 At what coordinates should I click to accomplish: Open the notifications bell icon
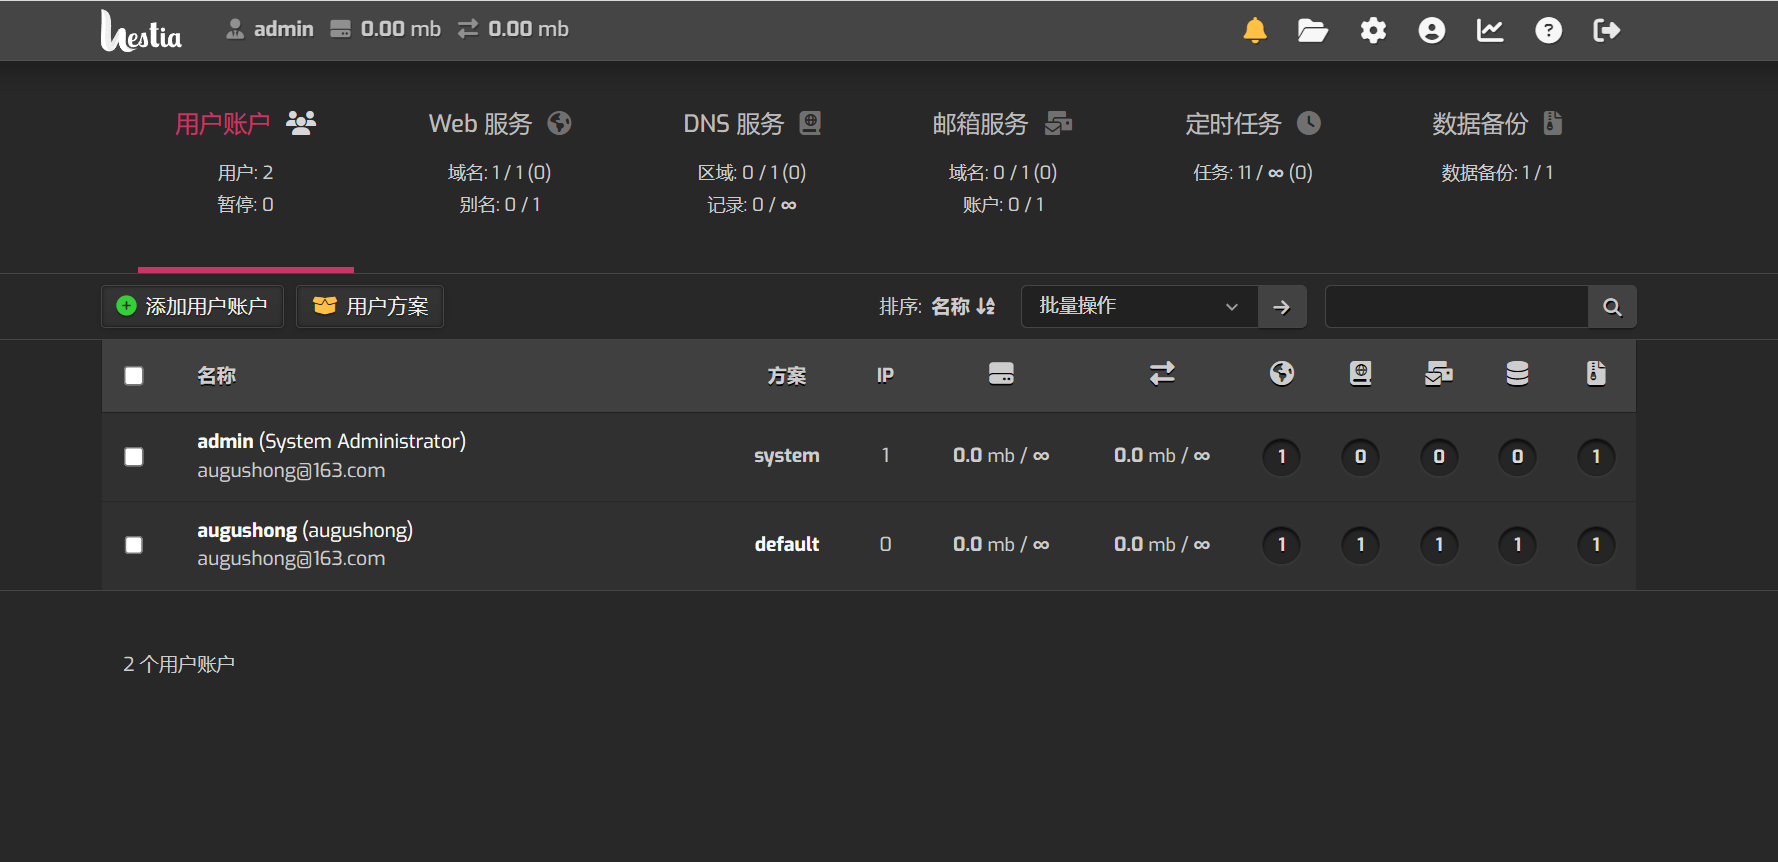click(x=1254, y=30)
